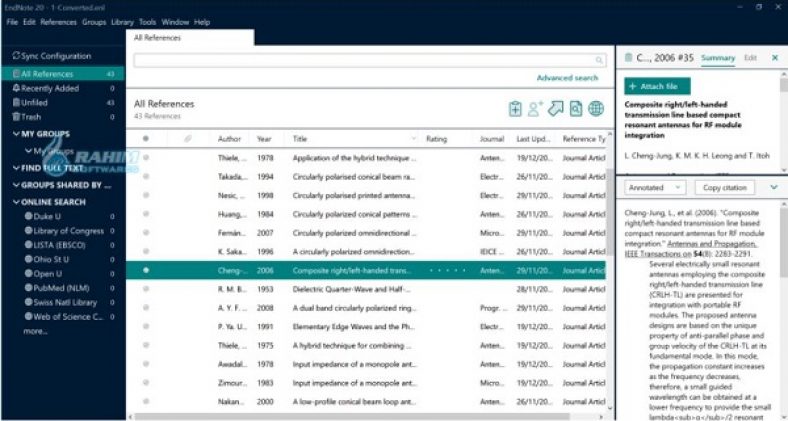The height and width of the screenshot is (421, 788).
Task: Expand the citation panel chevron
Action: coord(773,187)
